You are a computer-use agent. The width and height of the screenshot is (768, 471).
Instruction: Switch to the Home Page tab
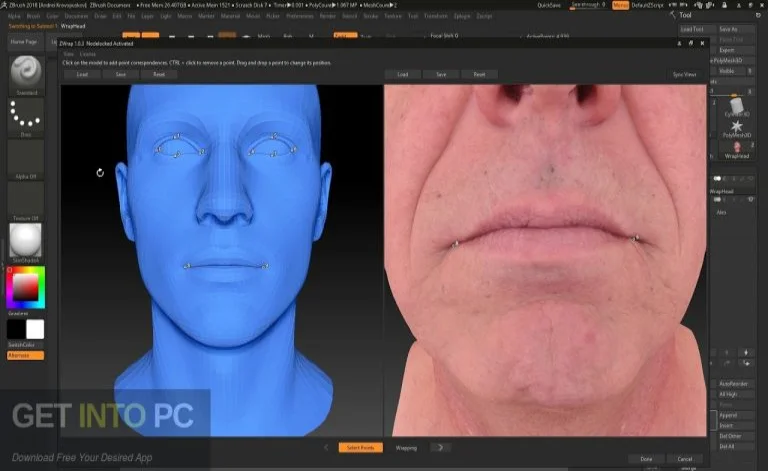(24, 43)
